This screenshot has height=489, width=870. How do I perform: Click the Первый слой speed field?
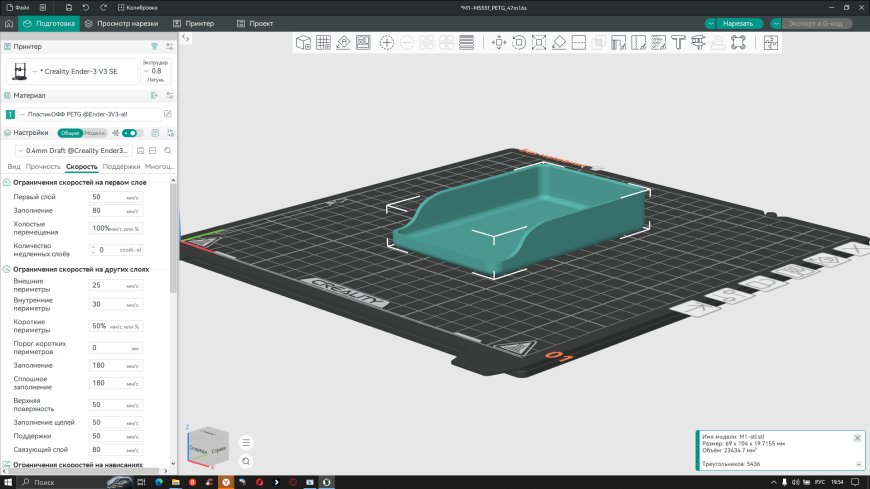pos(115,197)
